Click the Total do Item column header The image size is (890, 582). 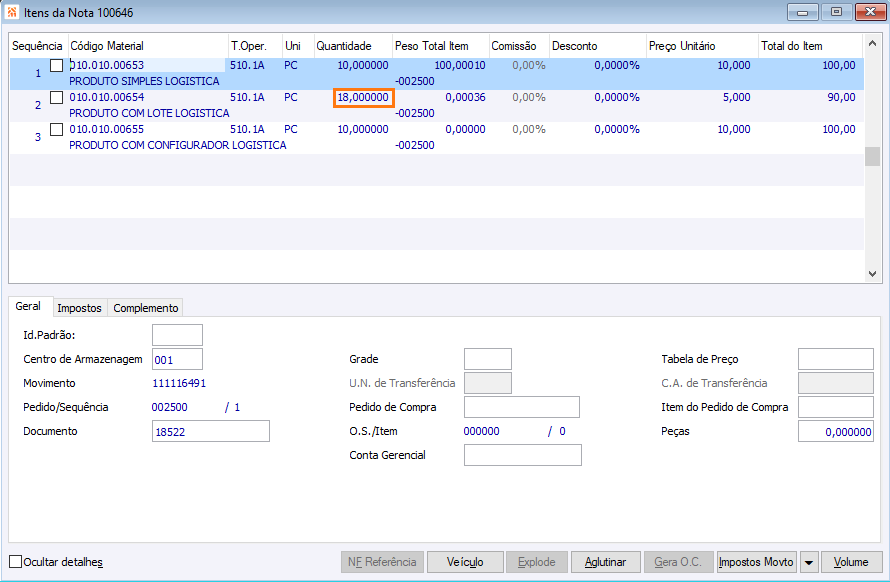coord(810,46)
